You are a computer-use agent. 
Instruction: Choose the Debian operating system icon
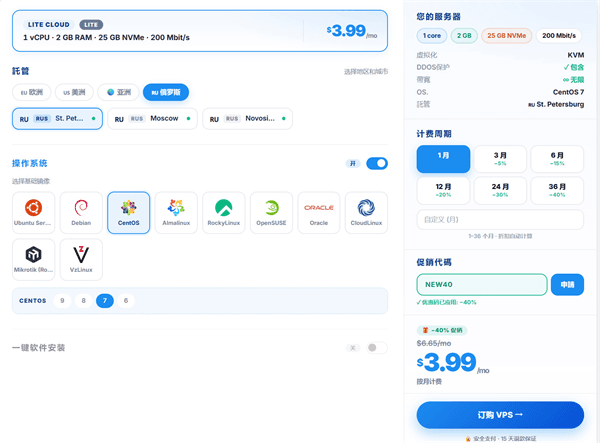coord(81,212)
